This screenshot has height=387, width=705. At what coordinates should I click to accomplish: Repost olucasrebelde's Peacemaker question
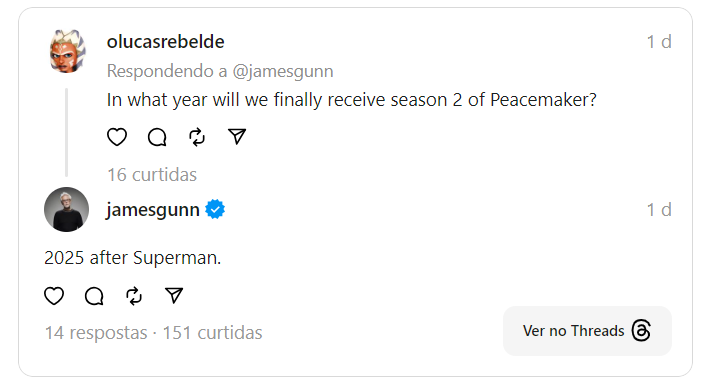(197, 137)
